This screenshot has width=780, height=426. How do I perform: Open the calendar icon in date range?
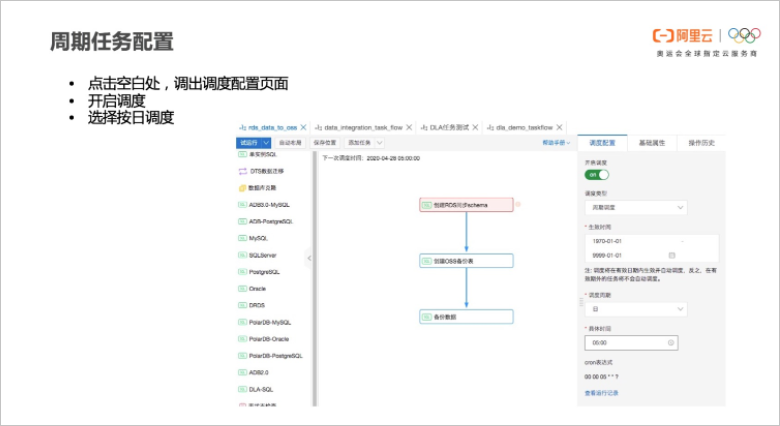pos(672,255)
